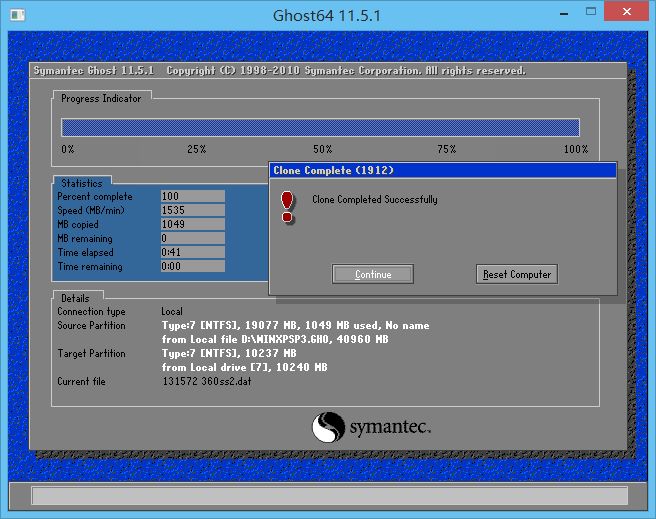Click the Percent complete value field

(x=192, y=197)
